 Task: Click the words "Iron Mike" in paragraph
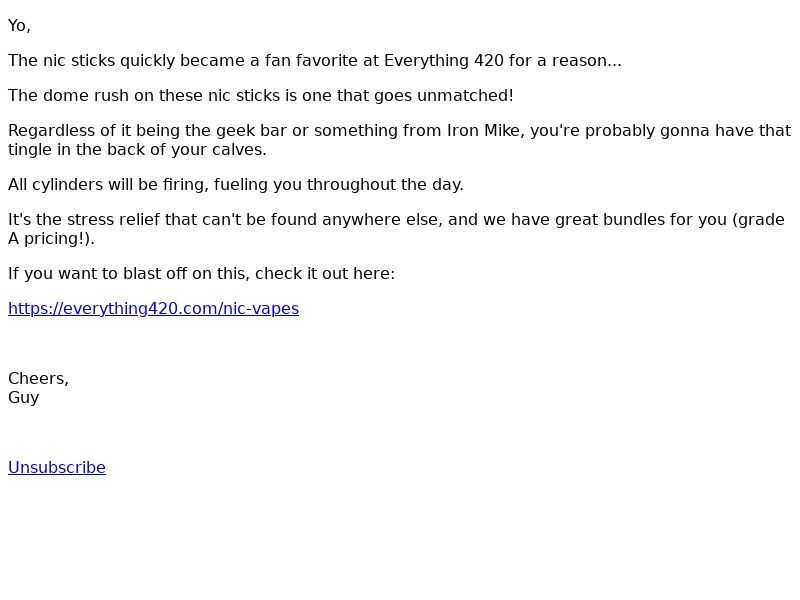tap(483, 131)
